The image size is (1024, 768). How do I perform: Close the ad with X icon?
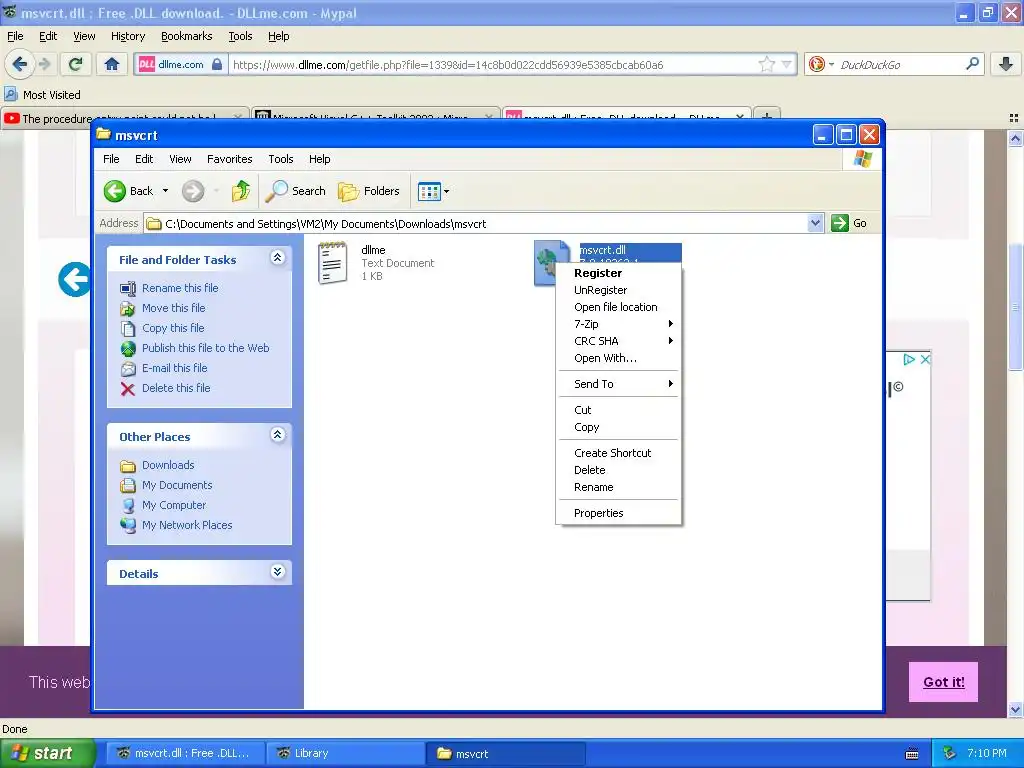[x=925, y=359]
